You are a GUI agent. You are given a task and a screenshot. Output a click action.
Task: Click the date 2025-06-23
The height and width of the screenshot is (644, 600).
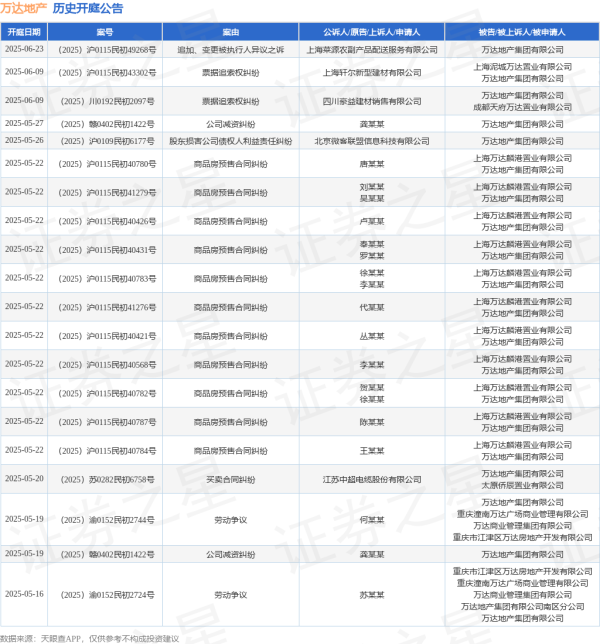pos(24,49)
